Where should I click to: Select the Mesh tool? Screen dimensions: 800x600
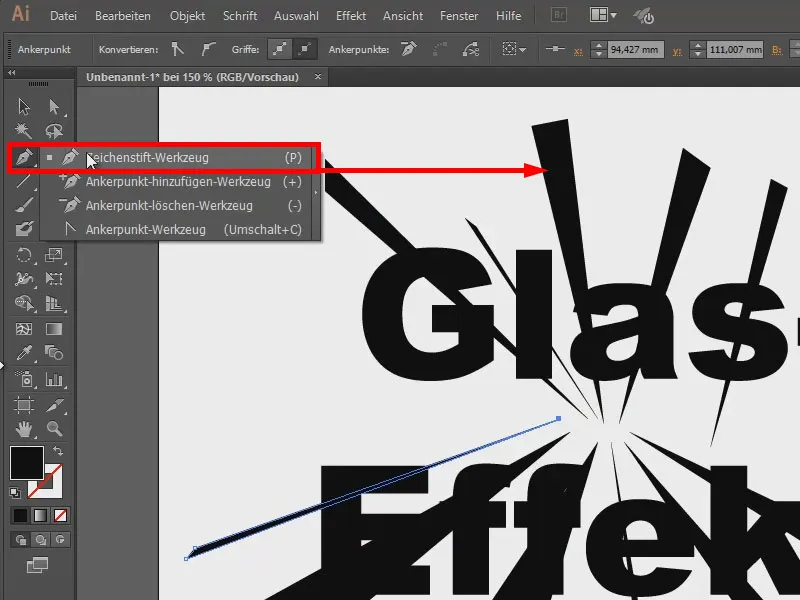23,329
